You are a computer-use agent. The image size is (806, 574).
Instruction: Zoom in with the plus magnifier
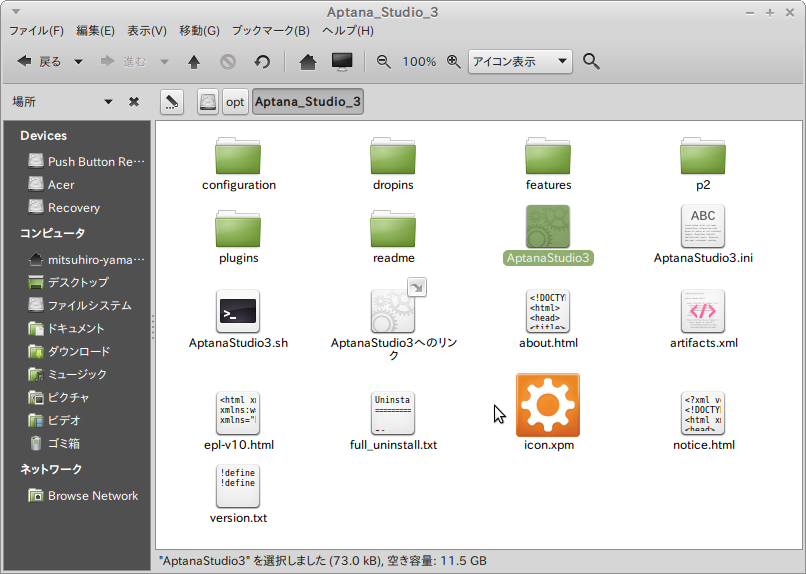(x=453, y=62)
